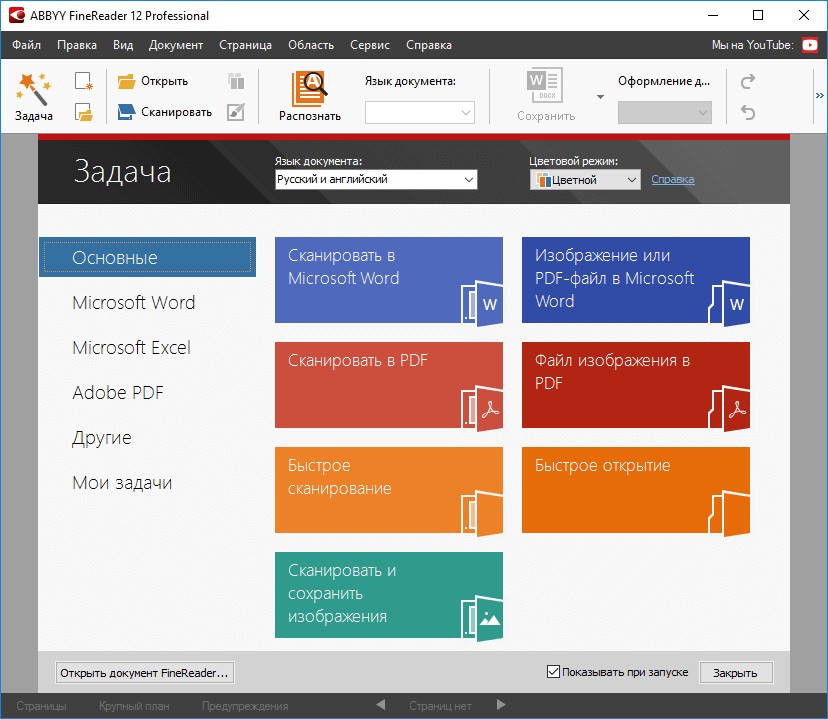Image resolution: width=828 pixels, height=719 pixels.
Task: Open the Файл menu
Action: pyautogui.click(x=26, y=45)
